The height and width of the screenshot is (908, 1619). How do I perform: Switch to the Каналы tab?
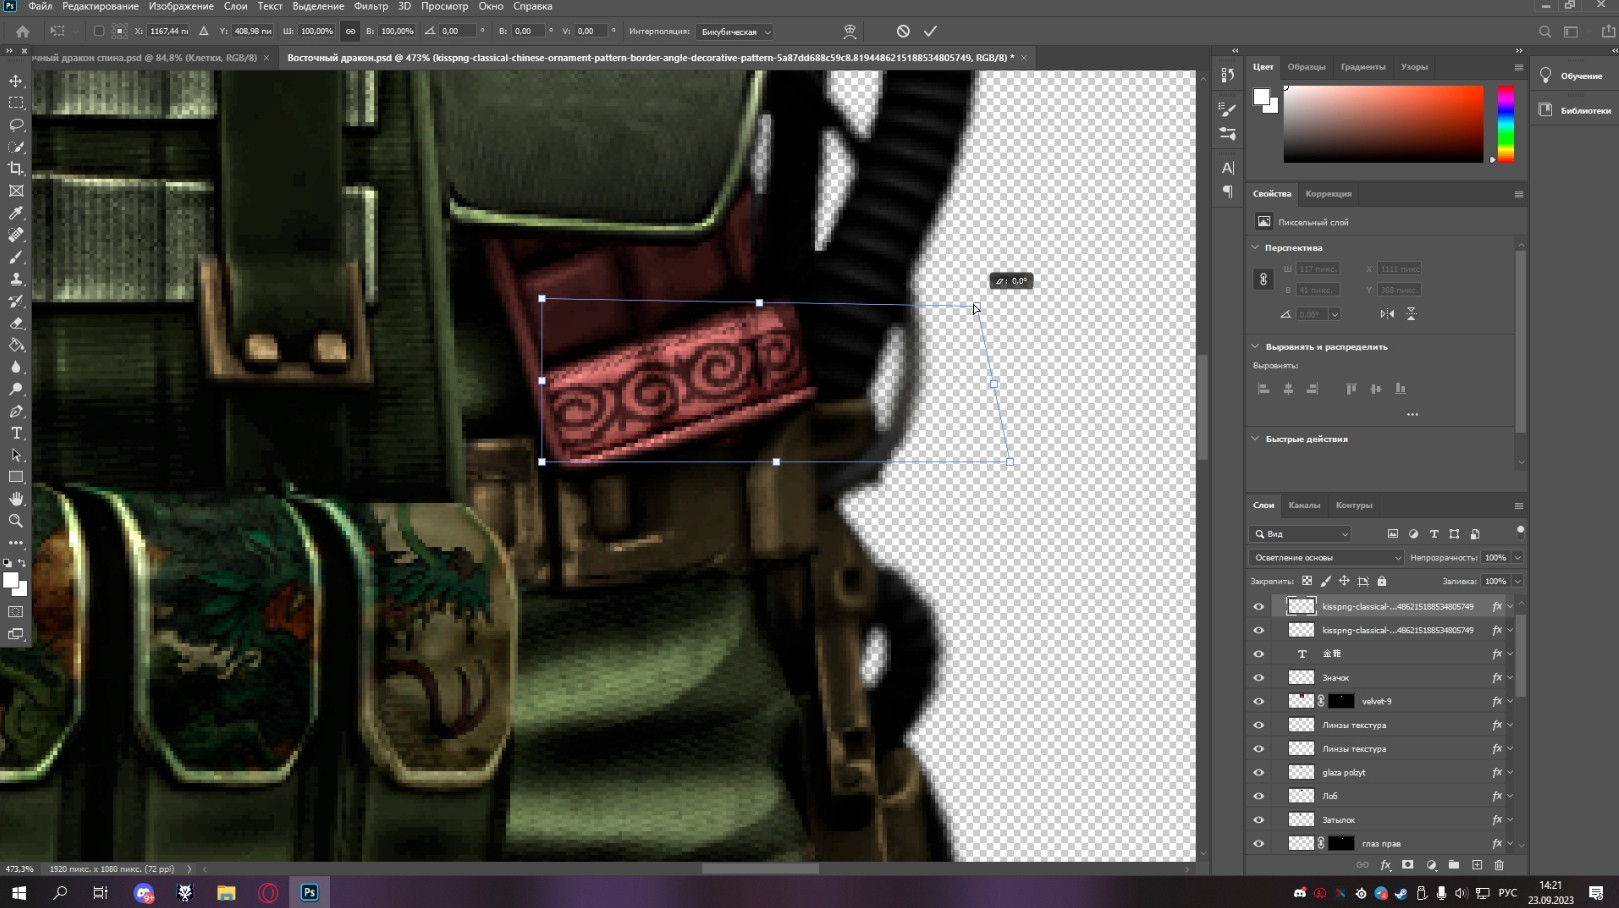(x=1304, y=505)
